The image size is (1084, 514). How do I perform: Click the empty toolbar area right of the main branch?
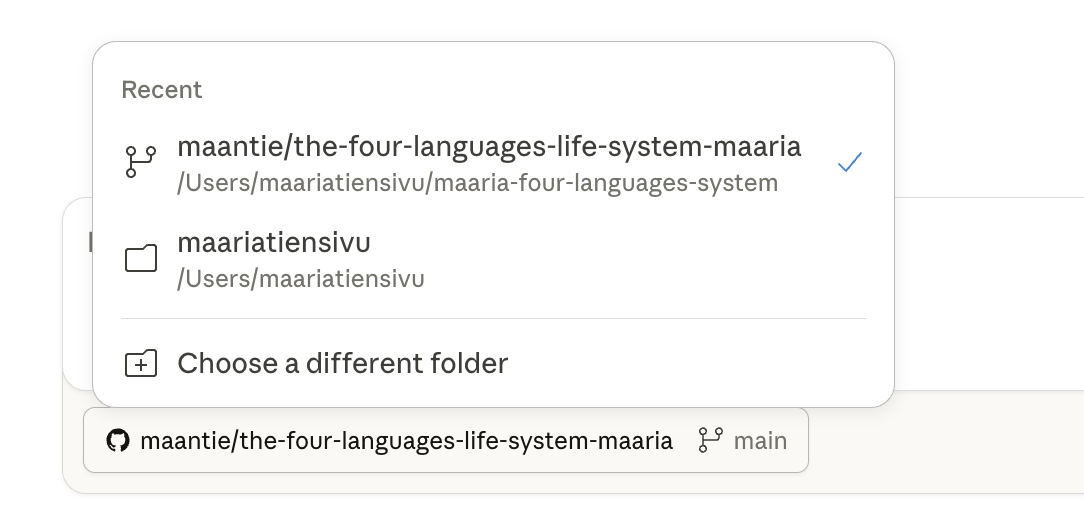tap(940, 440)
